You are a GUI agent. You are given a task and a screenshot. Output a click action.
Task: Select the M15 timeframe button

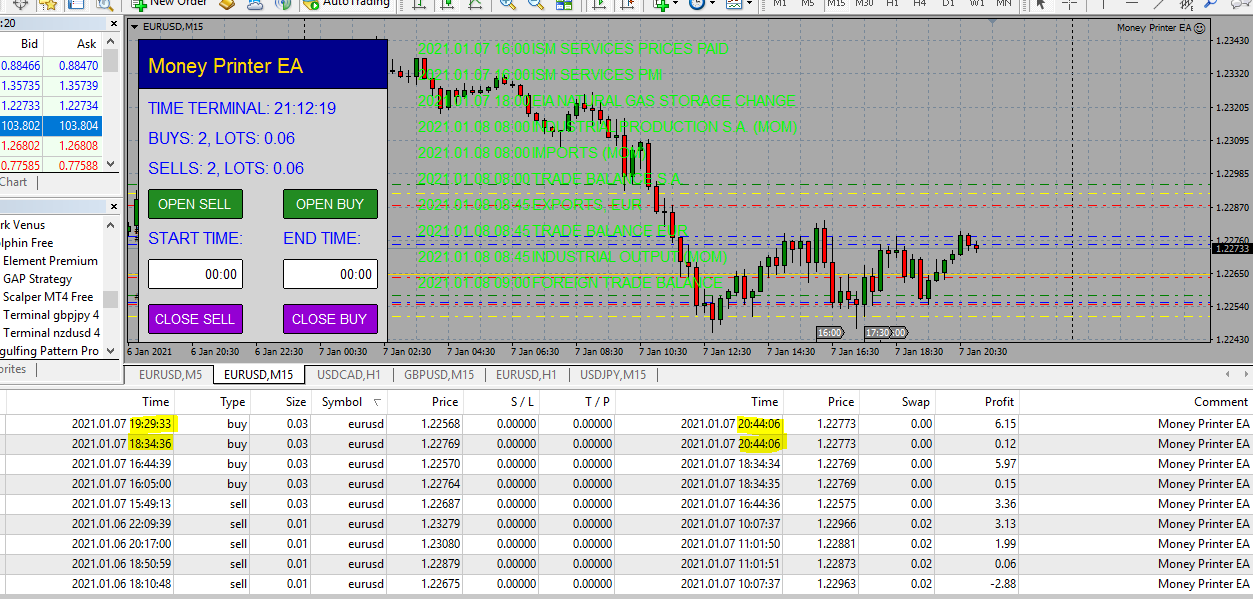836,4
